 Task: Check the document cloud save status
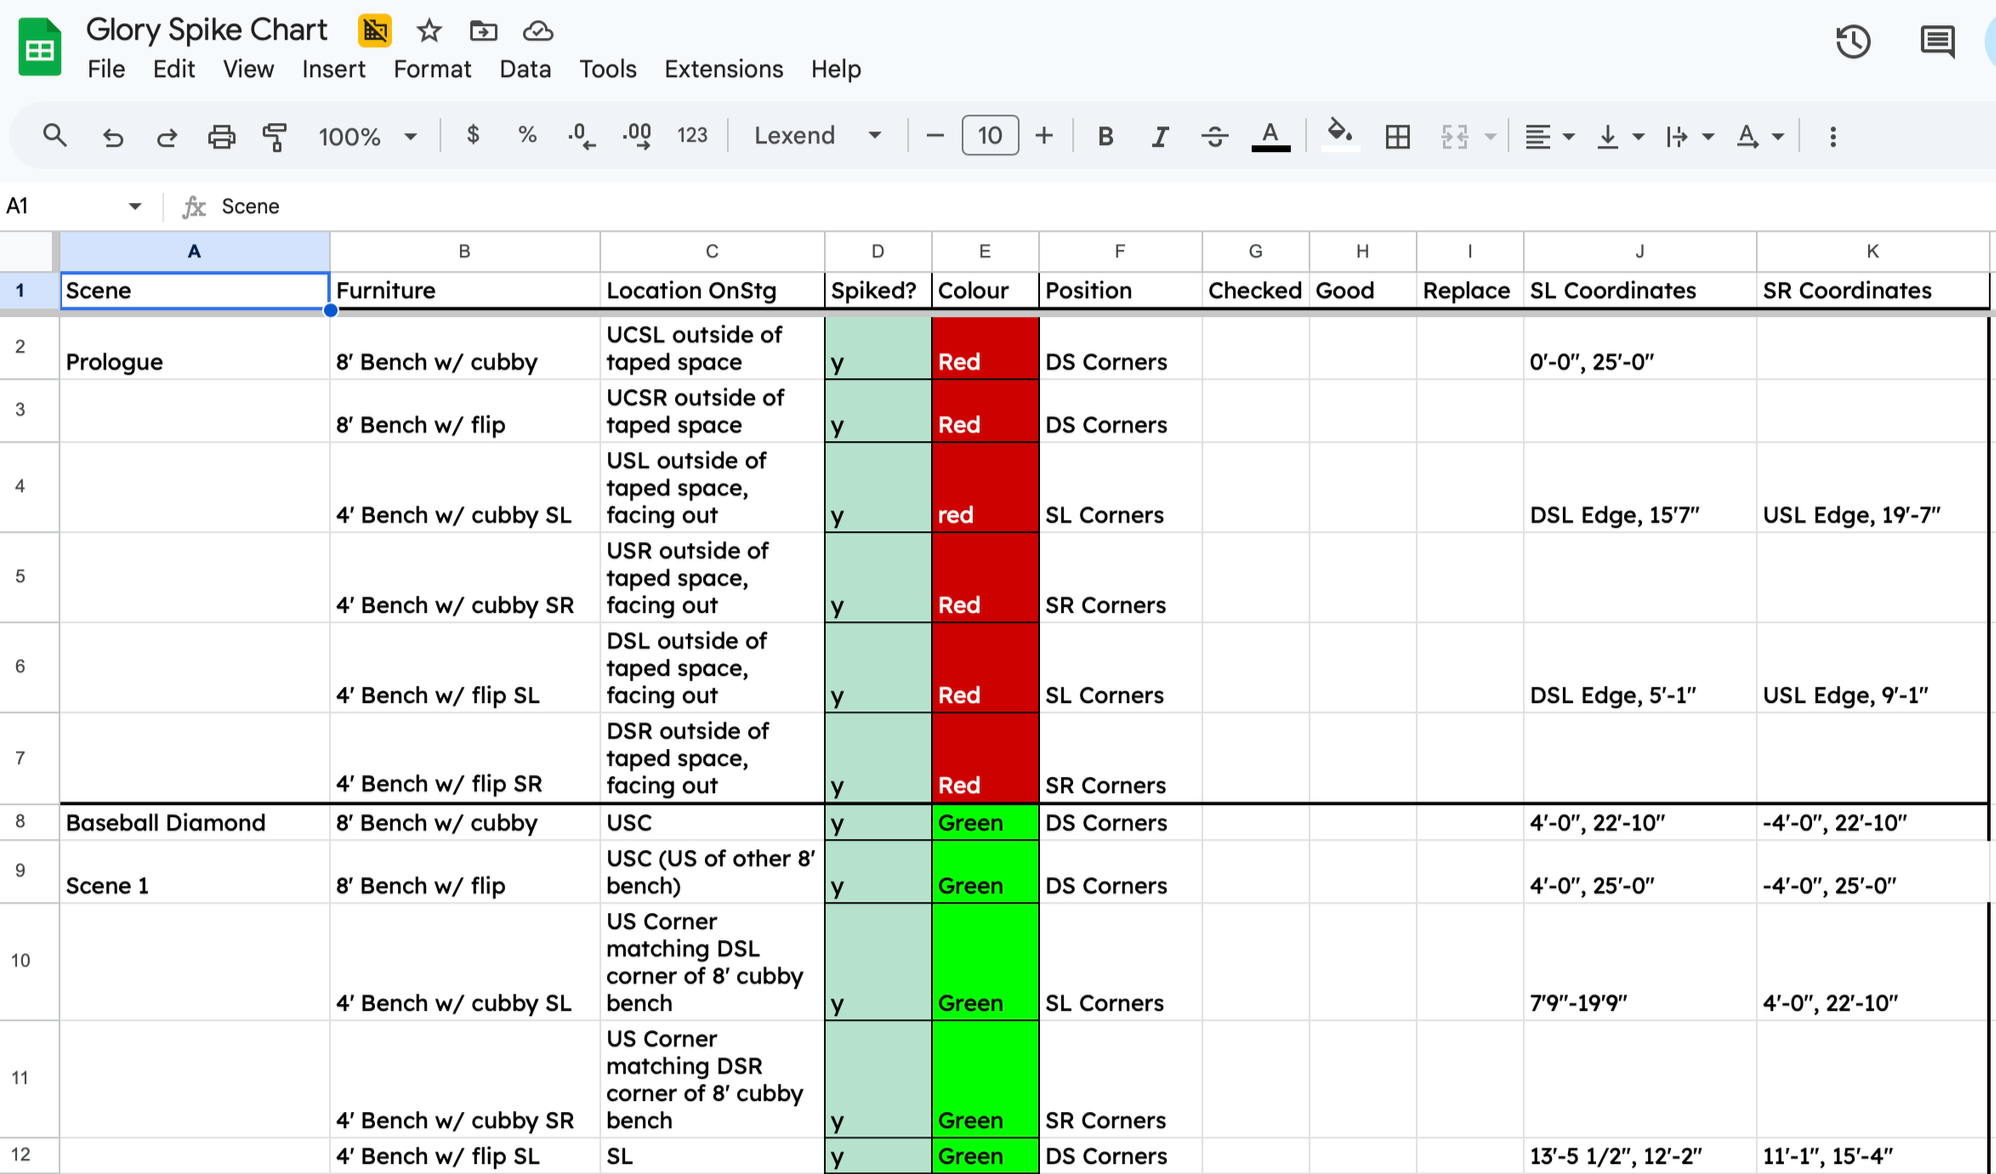[x=537, y=30]
